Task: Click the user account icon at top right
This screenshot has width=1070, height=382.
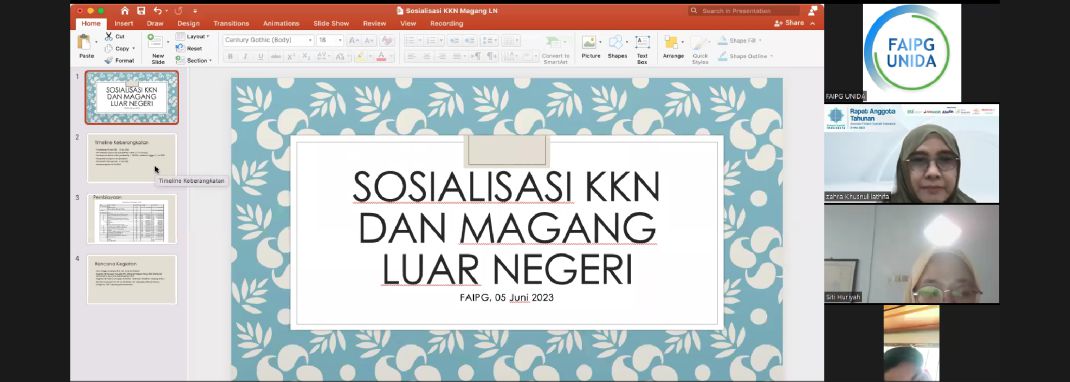Action: 812,11
